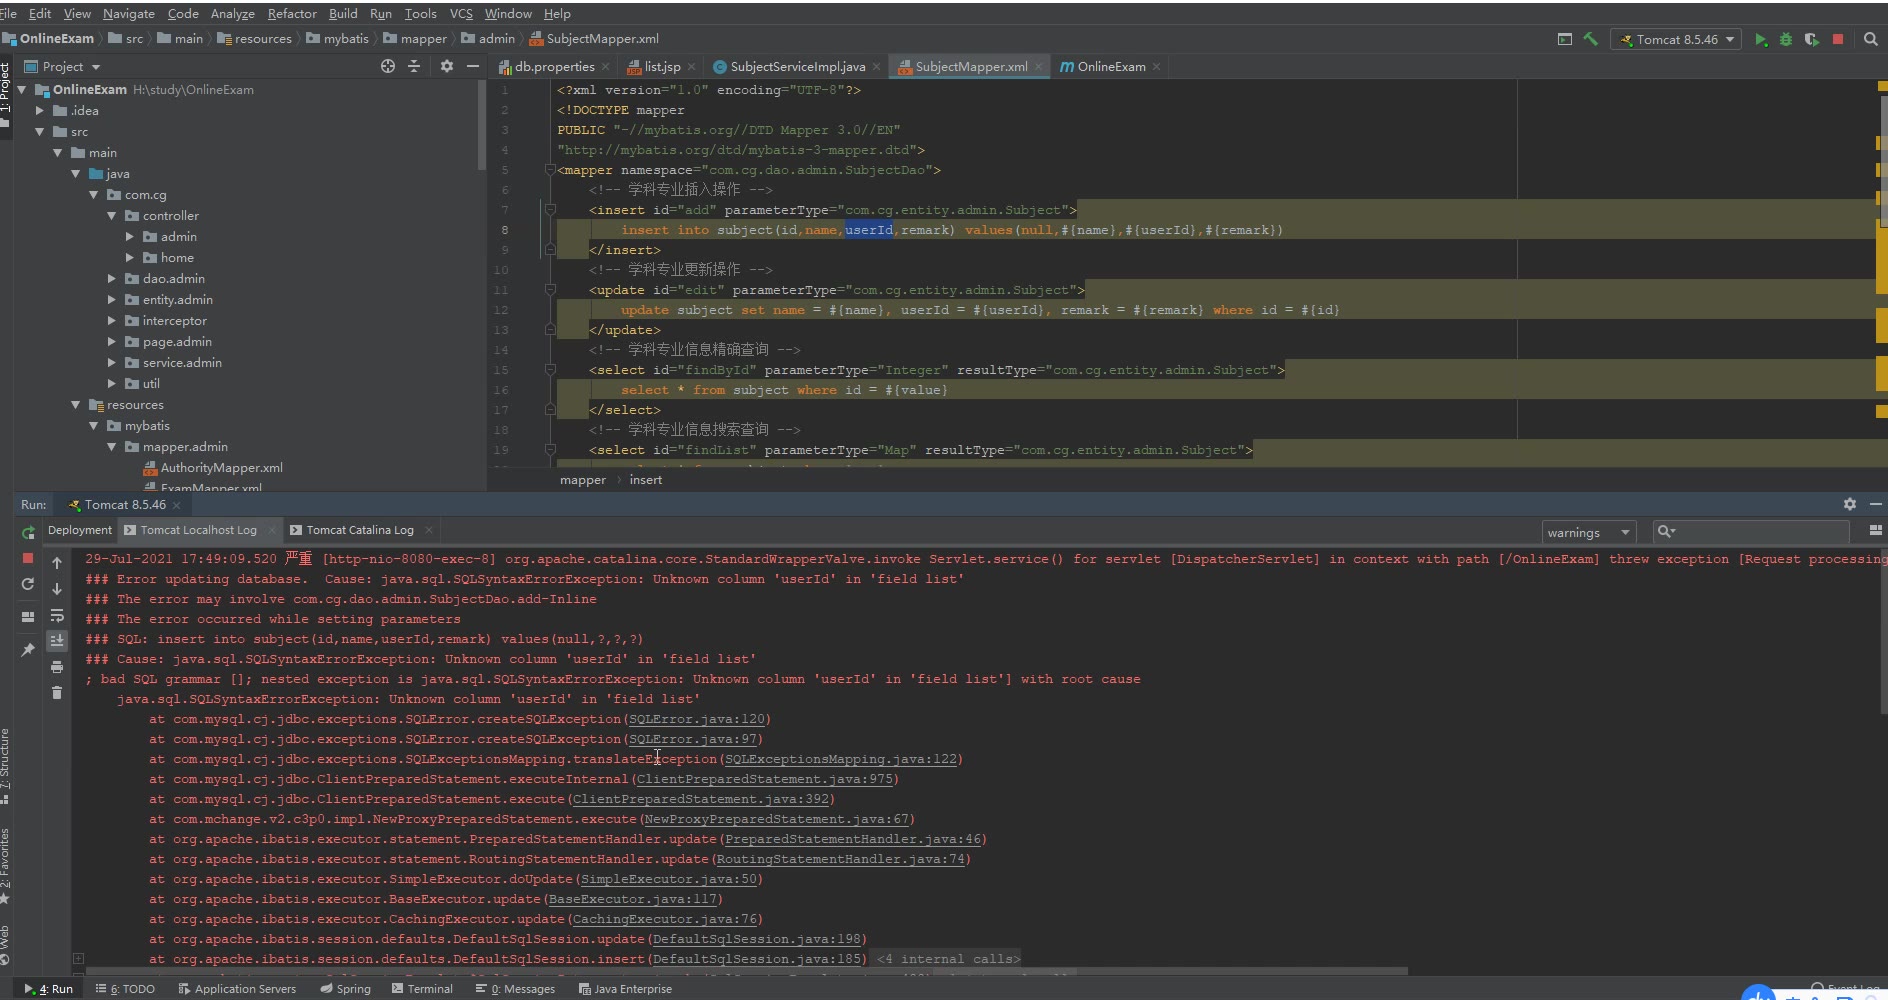Screen dimensions: 1888x1000
Task: Click the Debug bug icon in top toolbar
Action: pyautogui.click(x=1786, y=39)
